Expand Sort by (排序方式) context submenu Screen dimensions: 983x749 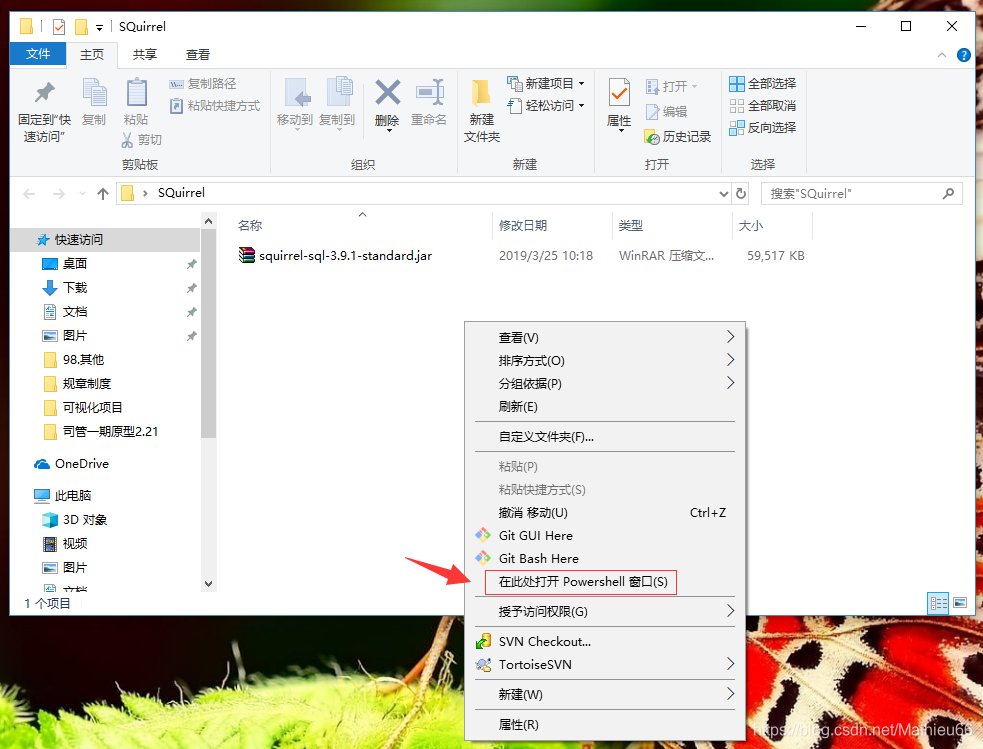pos(605,360)
